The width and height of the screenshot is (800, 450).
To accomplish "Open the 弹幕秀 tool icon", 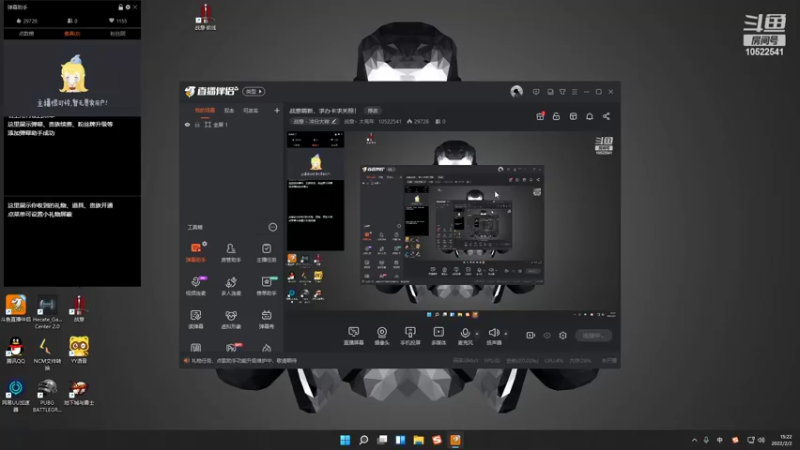I will [x=266, y=319].
